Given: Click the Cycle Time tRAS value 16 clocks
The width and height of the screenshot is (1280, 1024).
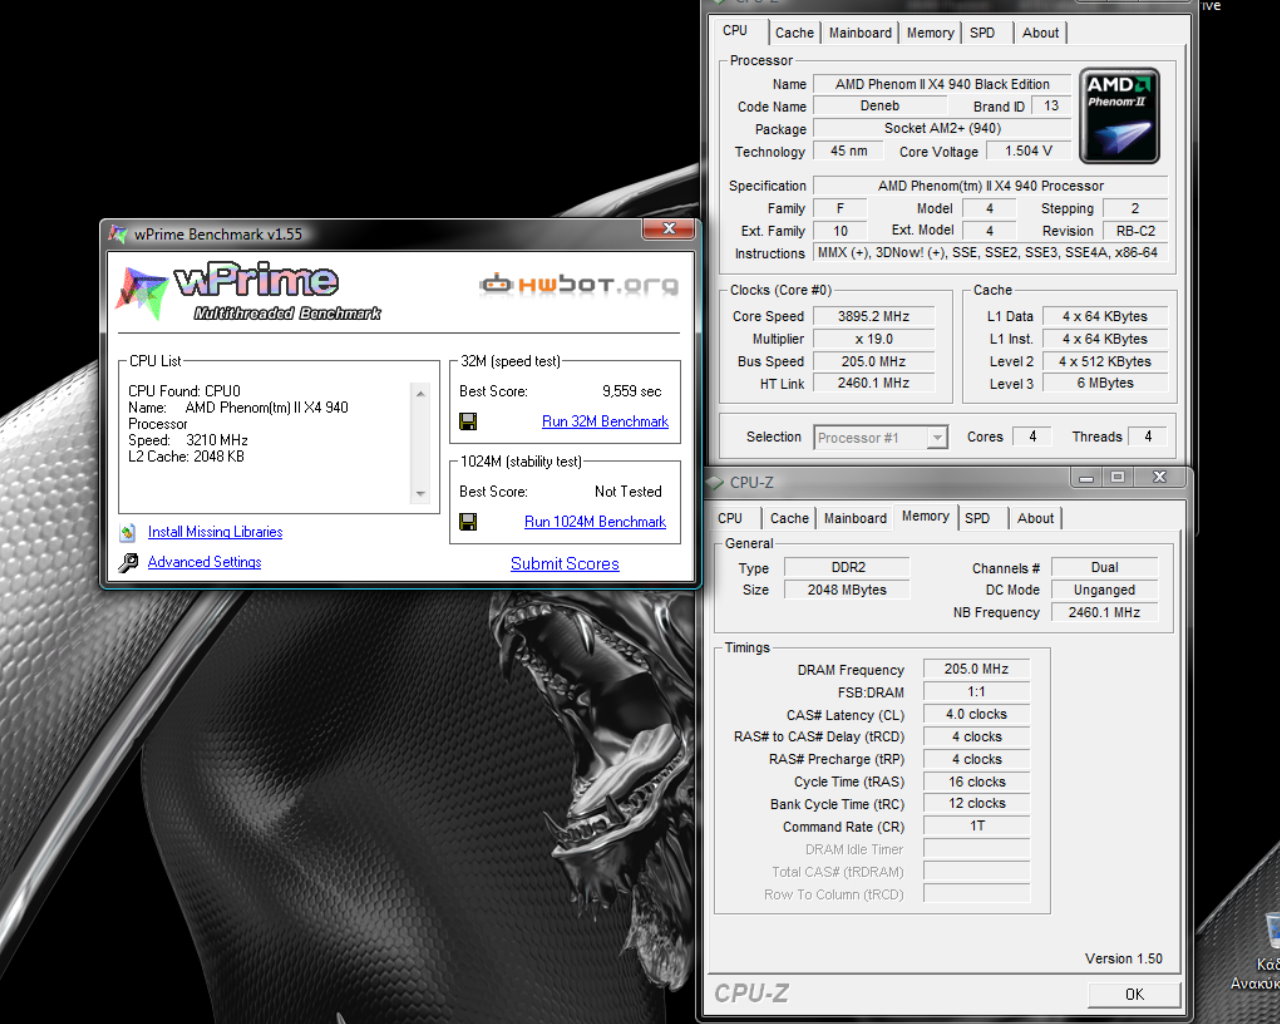Looking at the screenshot, I should click(x=976, y=782).
